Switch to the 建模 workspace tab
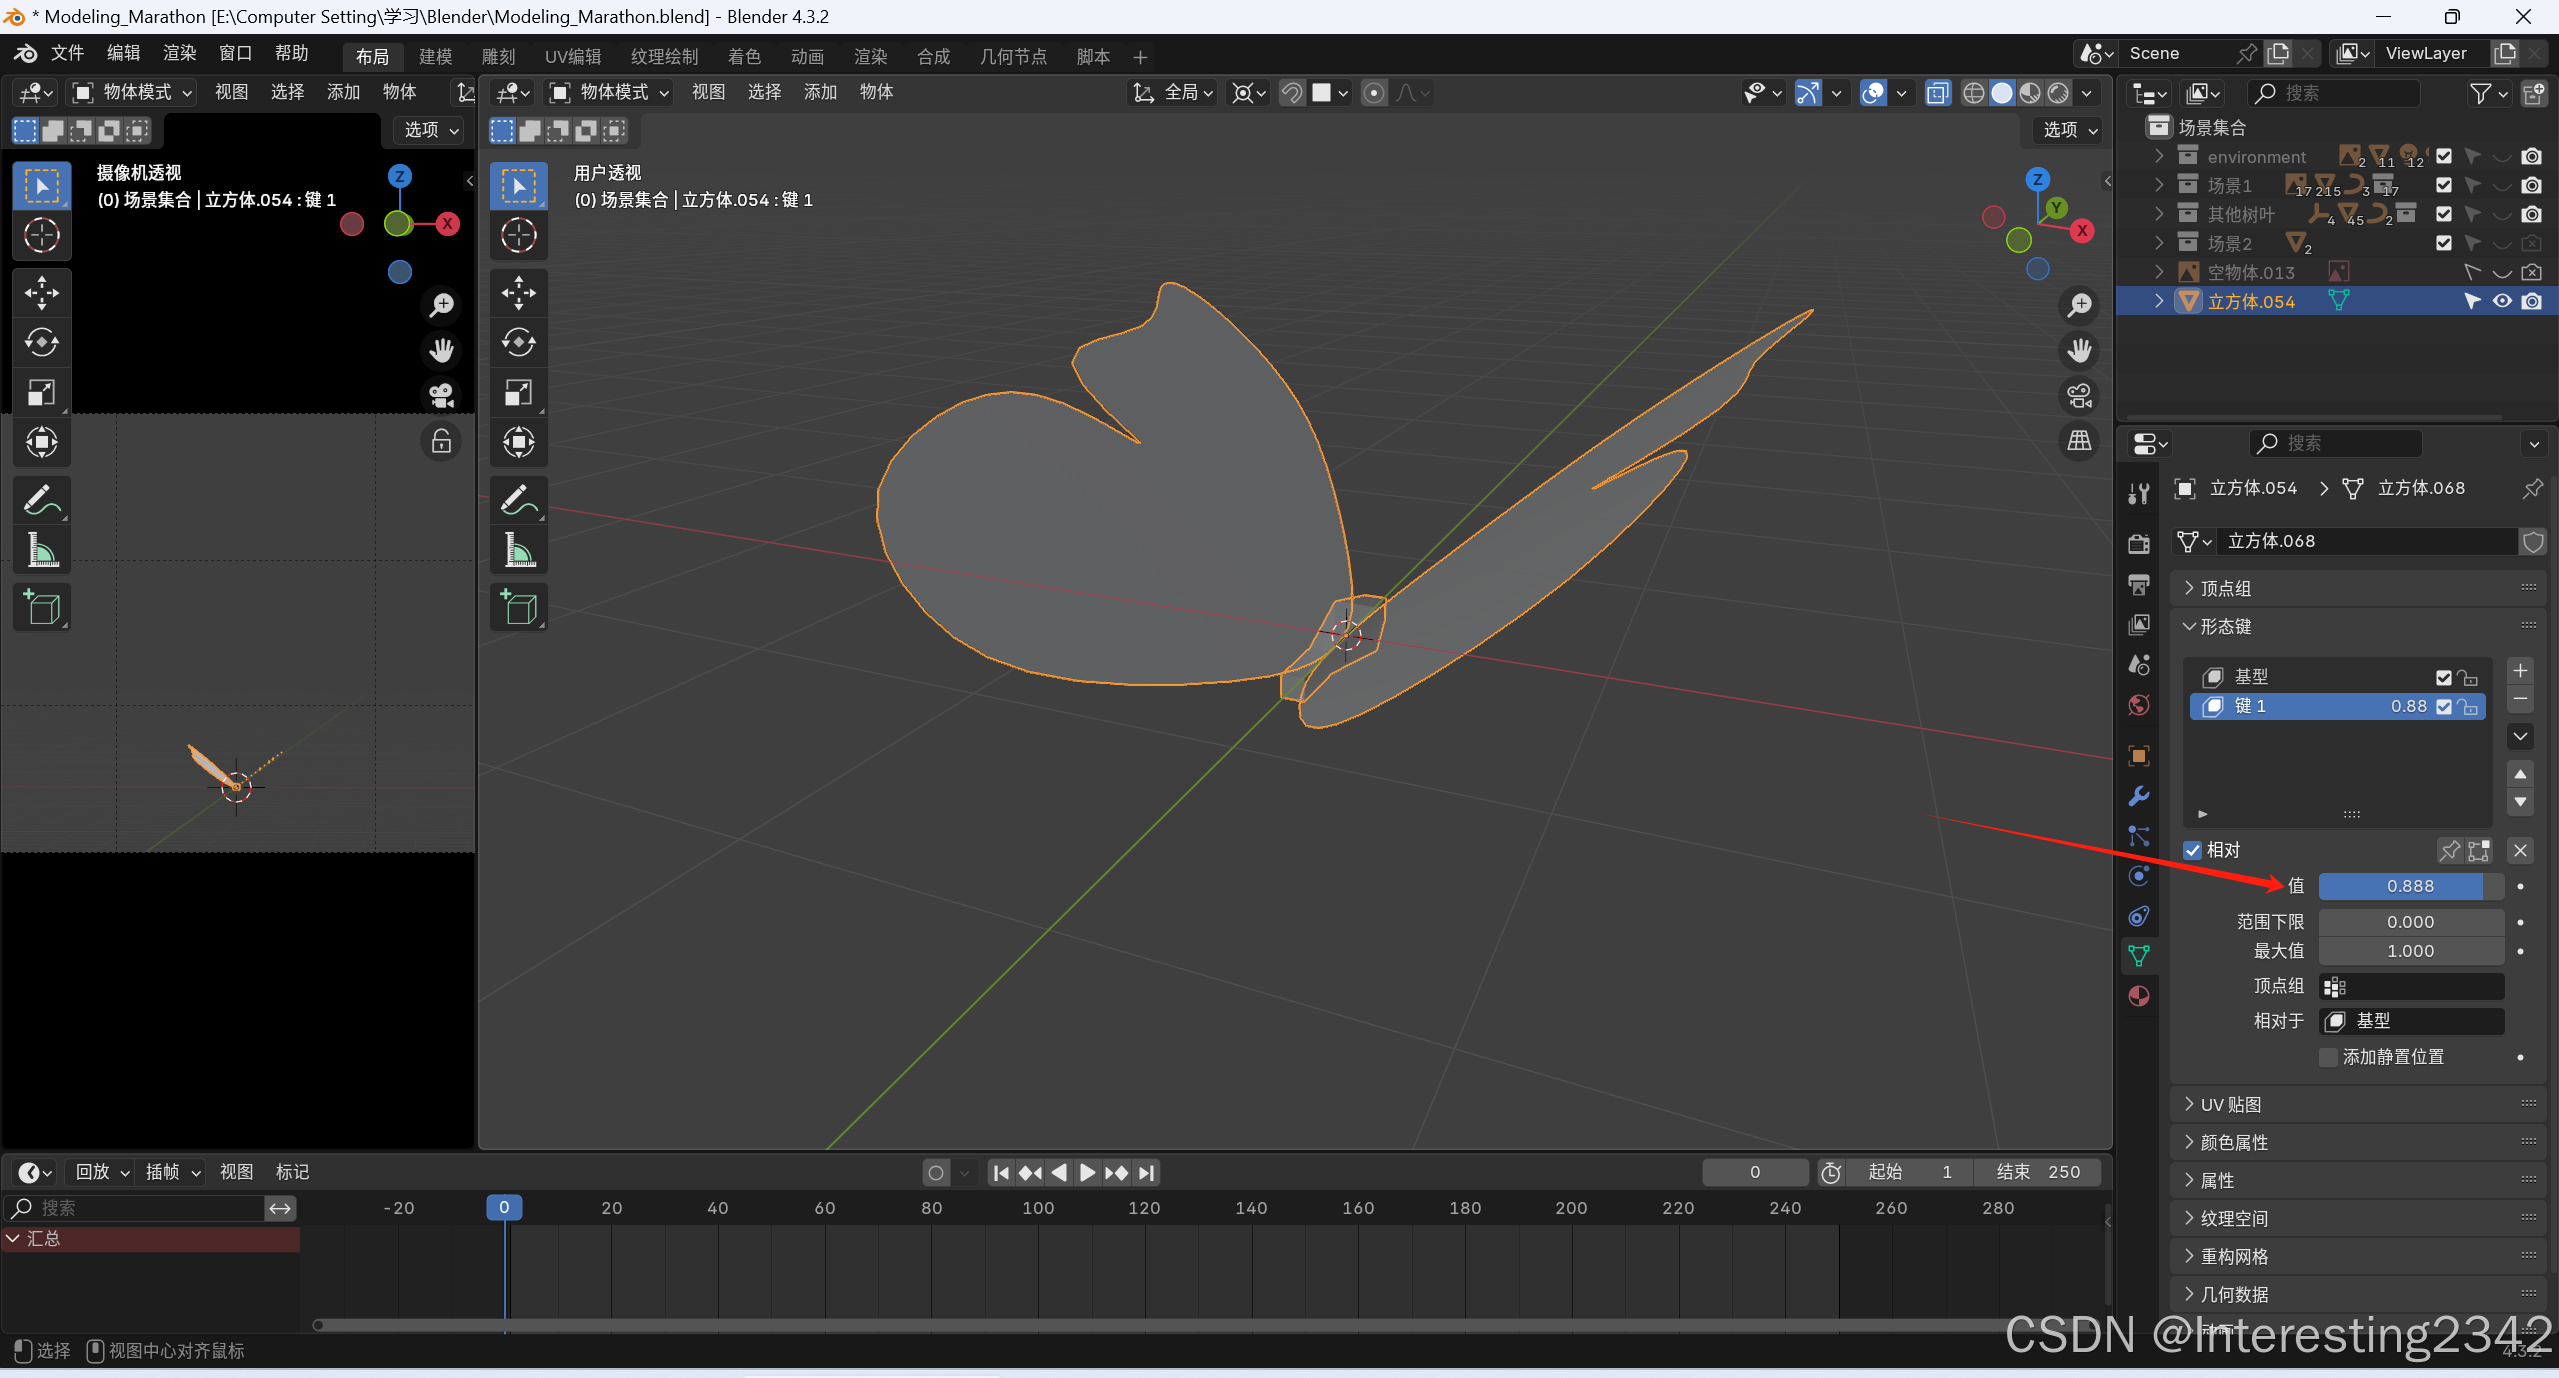Viewport: 2559px width, 1378px height. (x=435, y=56)
